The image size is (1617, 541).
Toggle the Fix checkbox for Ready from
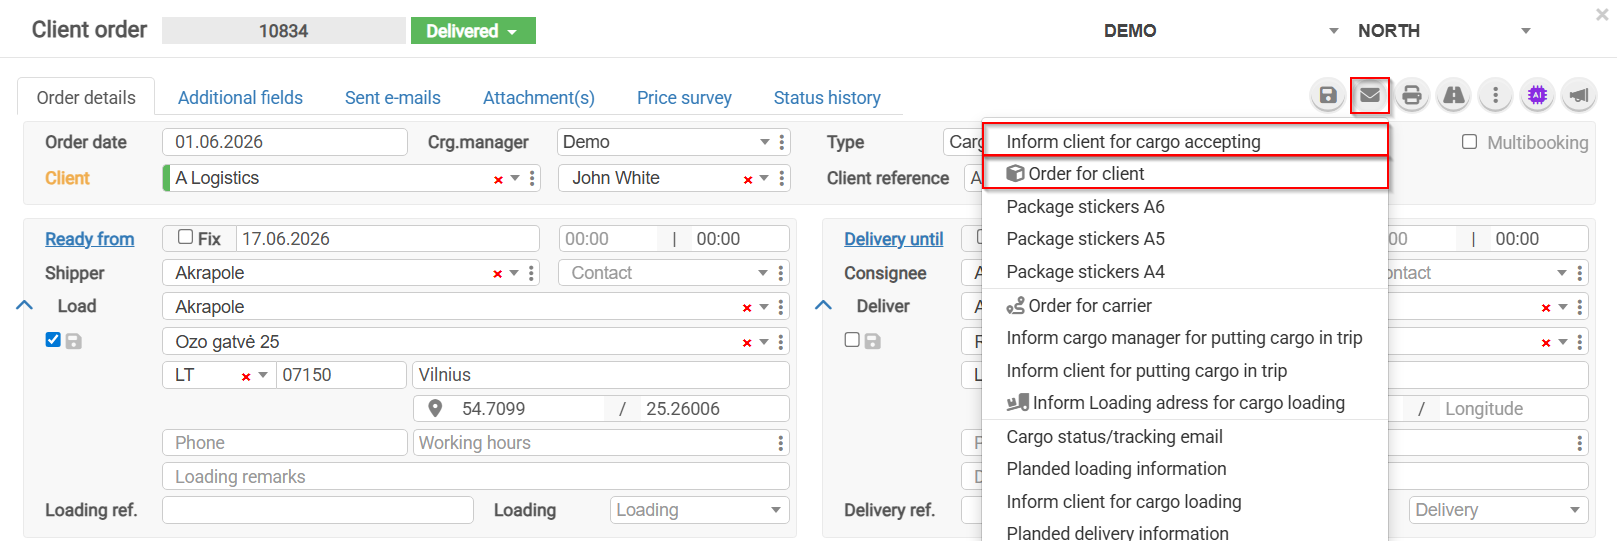point(185,237)
